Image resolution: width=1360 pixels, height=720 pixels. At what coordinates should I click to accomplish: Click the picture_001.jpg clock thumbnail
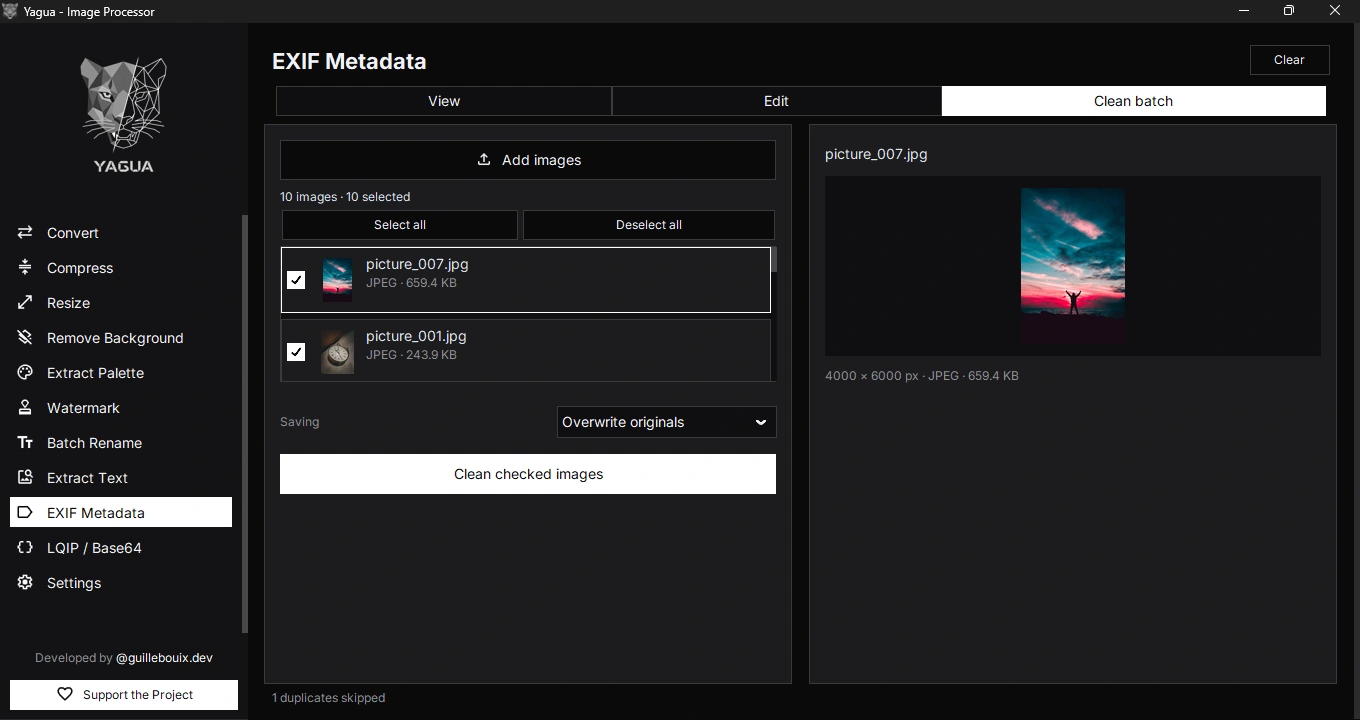tap(337, 352)
